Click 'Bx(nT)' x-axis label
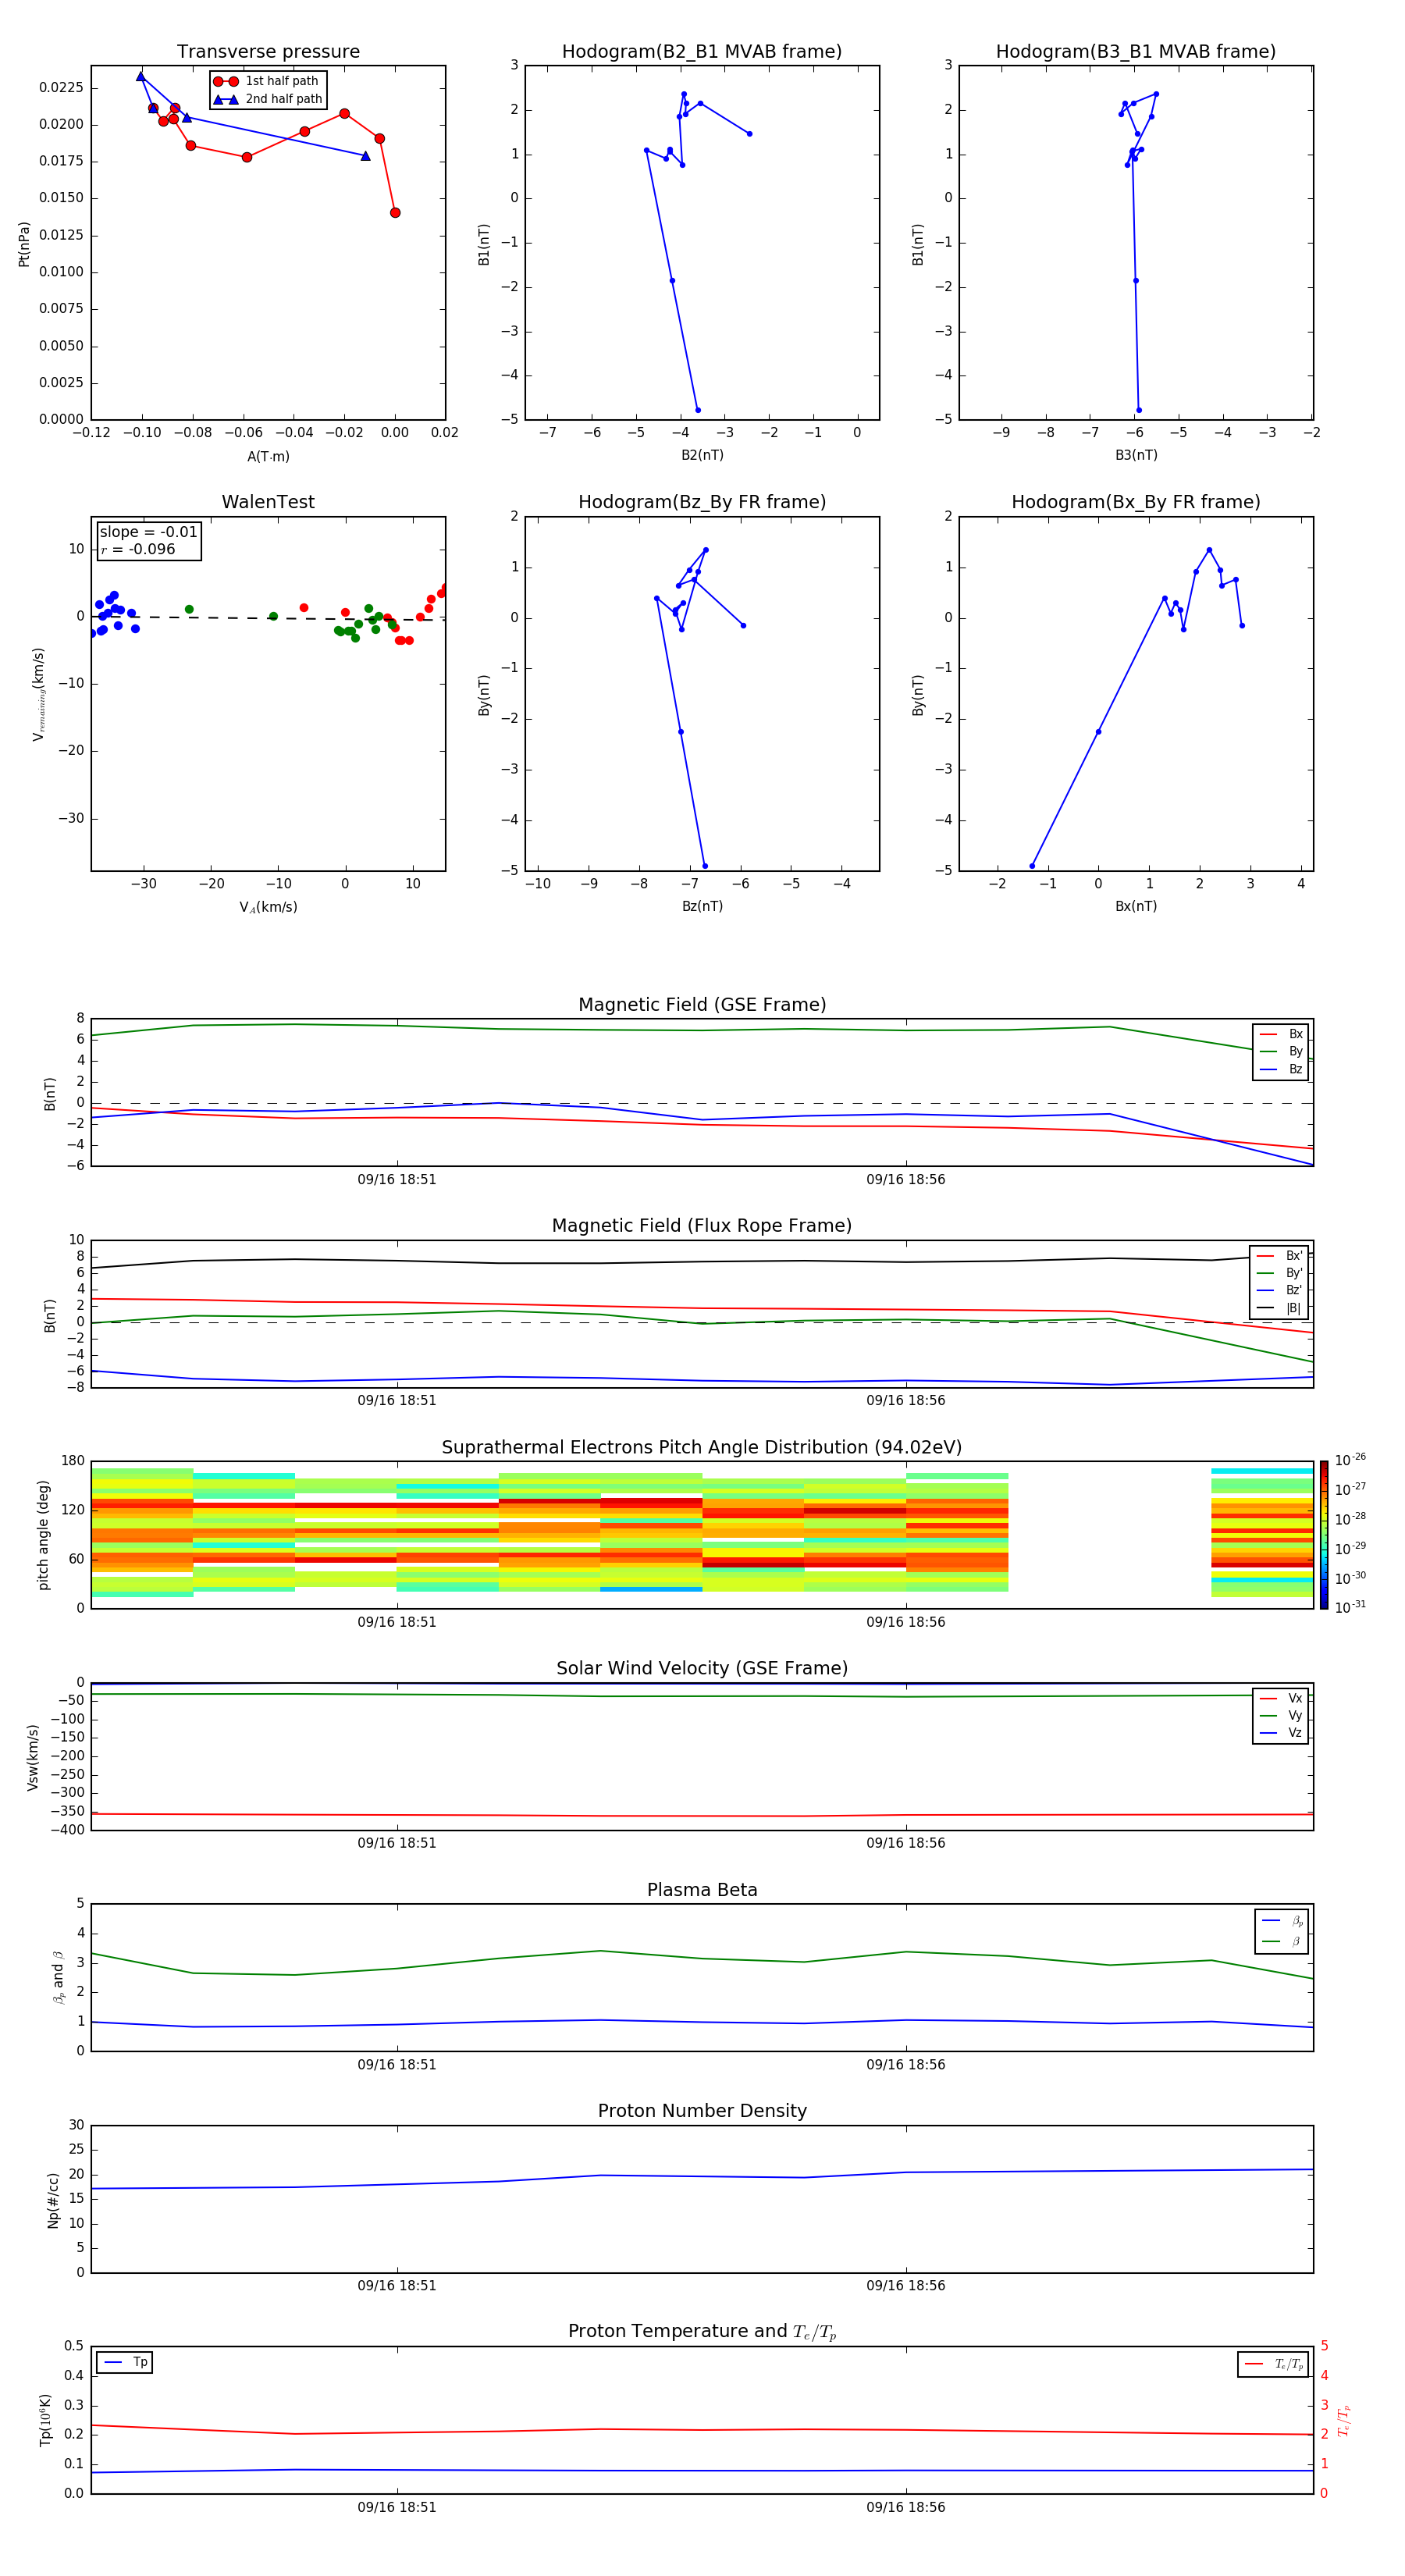The width and height of the screenshot is (1405, 2576). tap(1136, 906)
